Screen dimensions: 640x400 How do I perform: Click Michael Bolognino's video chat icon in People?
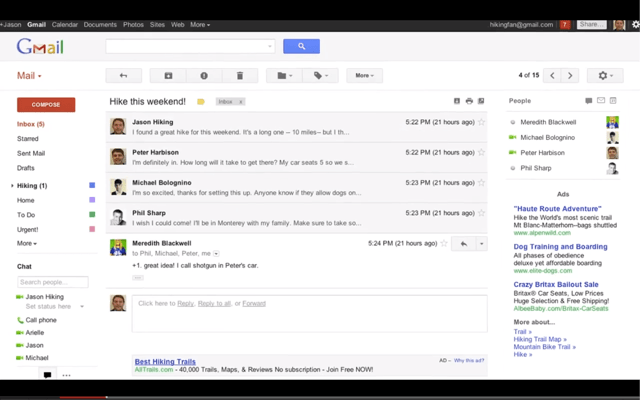point(513,138)
